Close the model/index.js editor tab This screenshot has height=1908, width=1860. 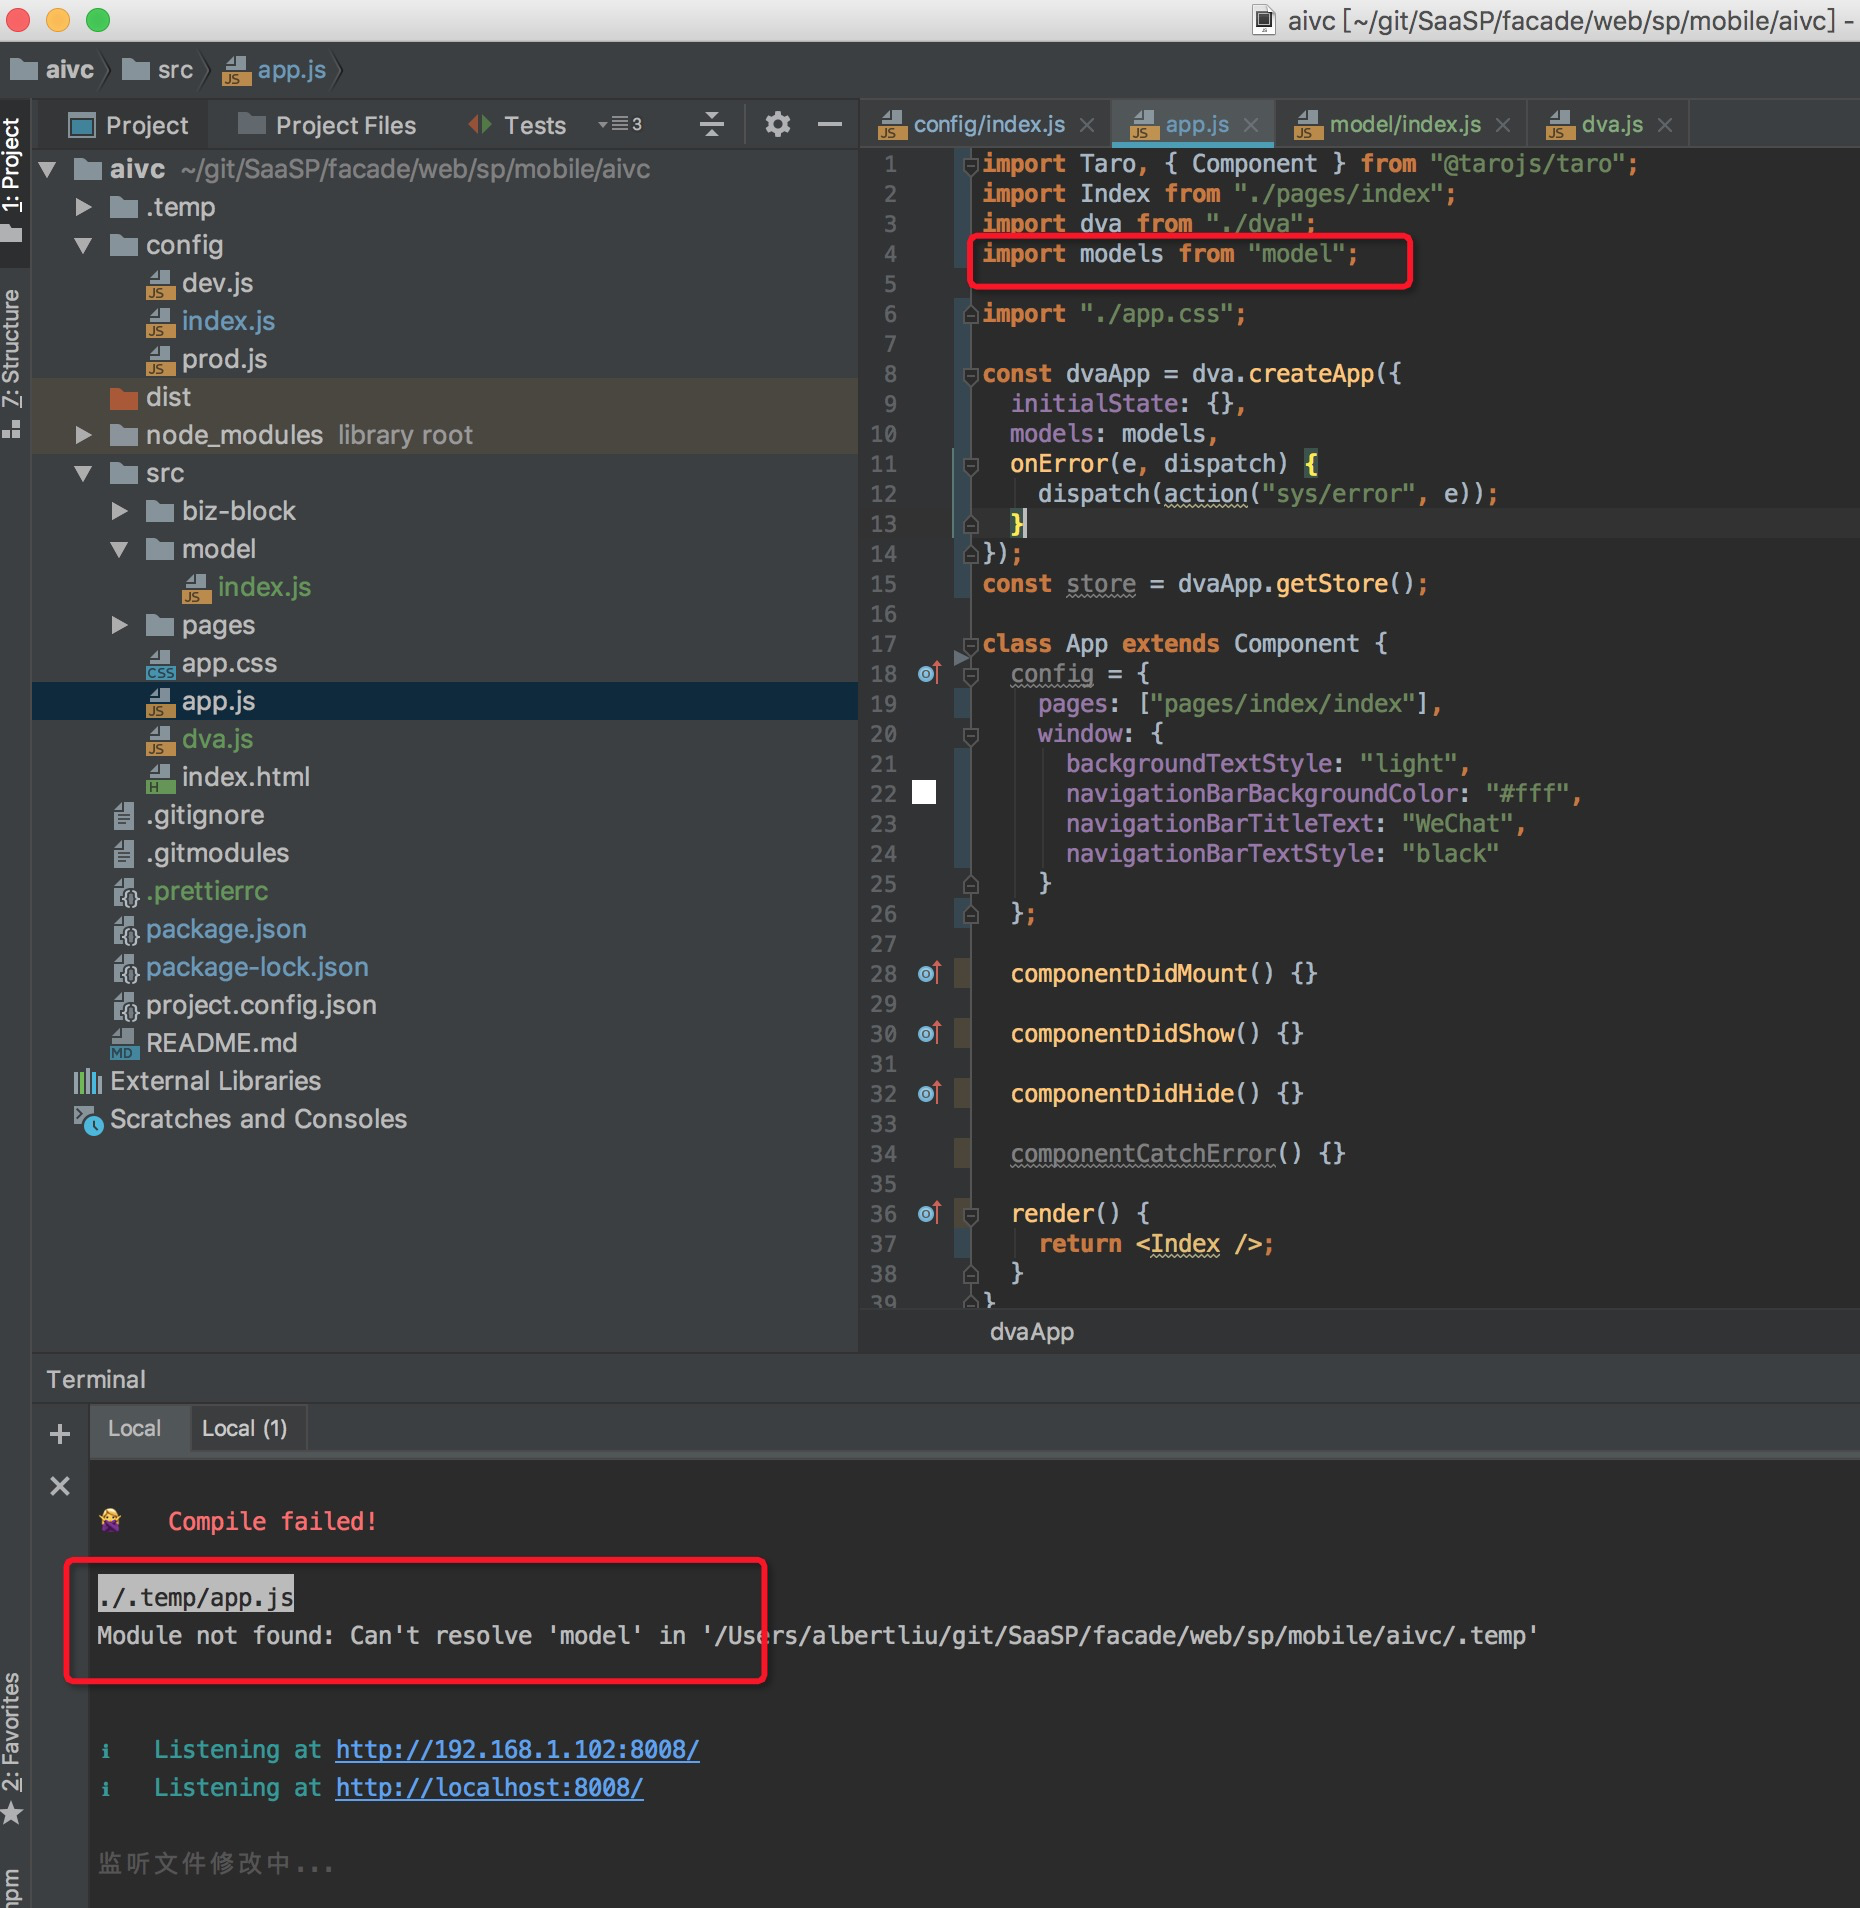point(1503,125)
